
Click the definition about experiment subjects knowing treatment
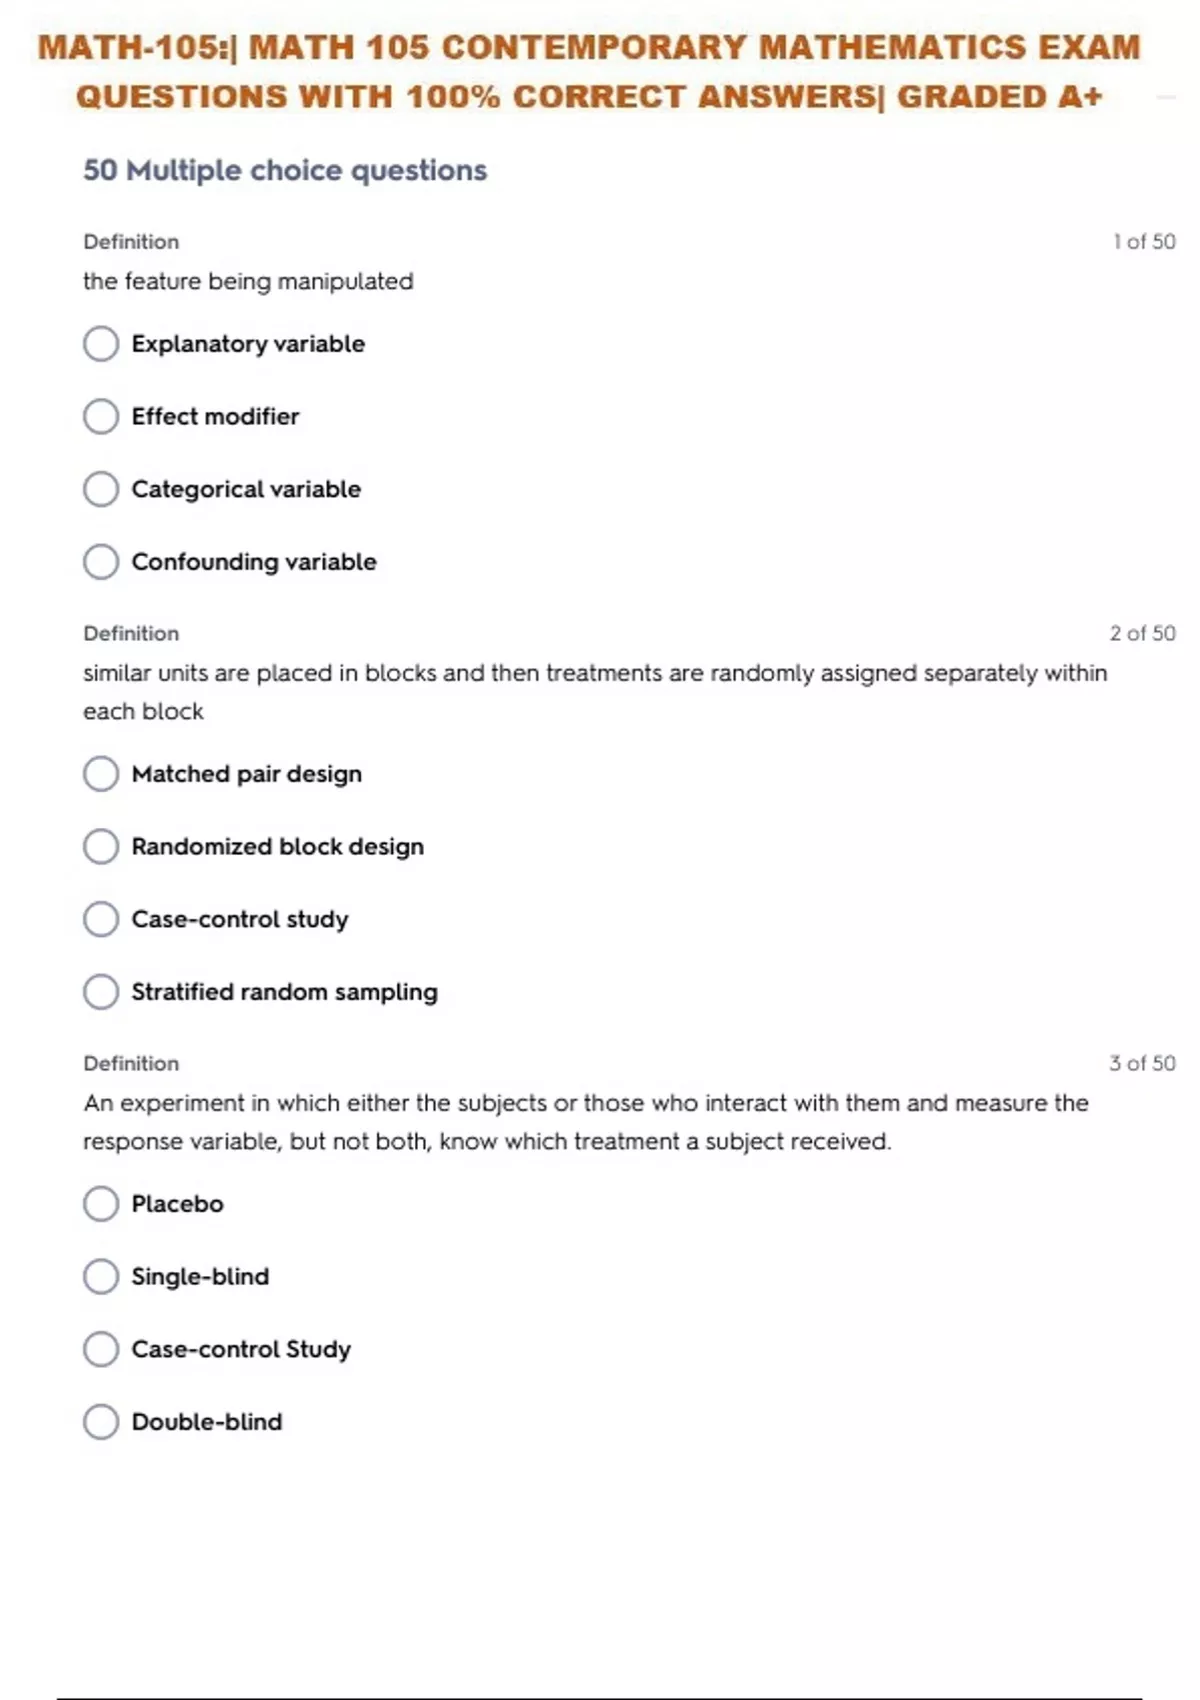pos(586,1122)
